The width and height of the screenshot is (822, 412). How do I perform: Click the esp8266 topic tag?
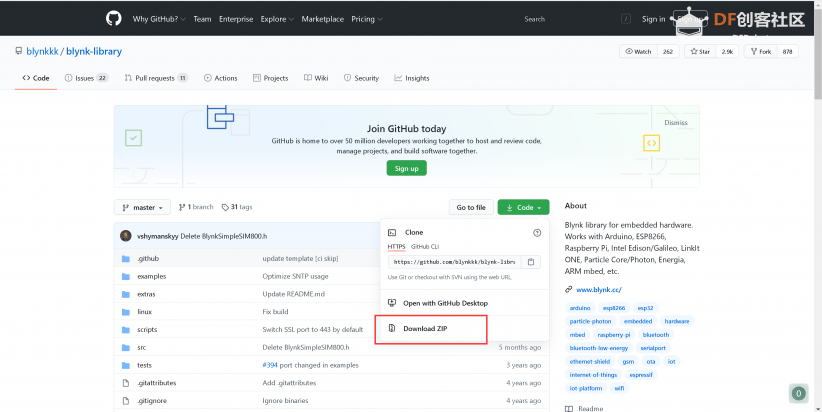pos(613,308)
